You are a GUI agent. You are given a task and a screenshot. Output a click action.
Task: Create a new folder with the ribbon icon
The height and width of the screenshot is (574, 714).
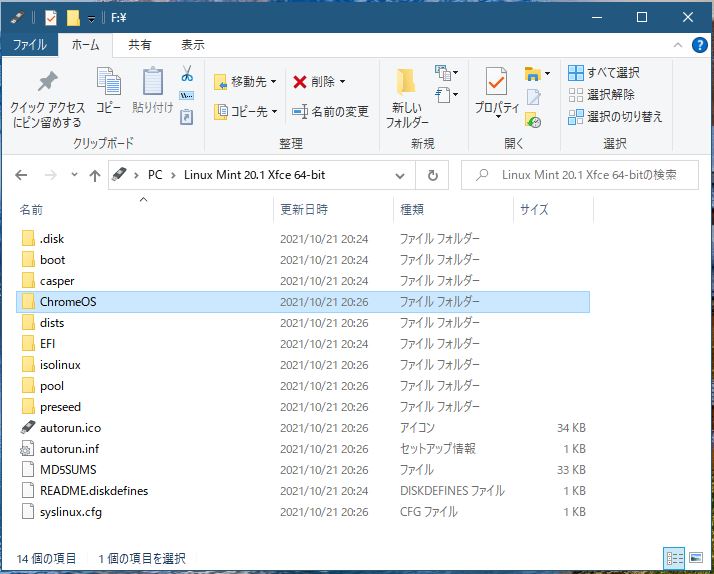[x=406, y=84]
